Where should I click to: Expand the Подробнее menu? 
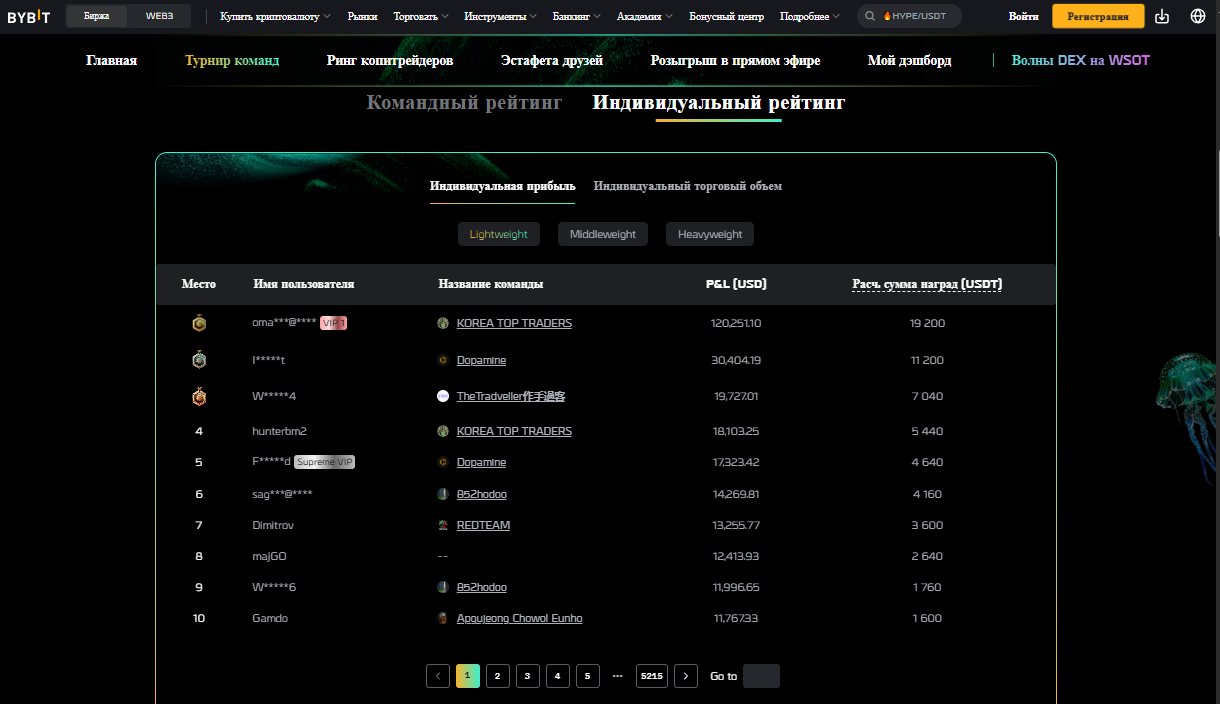point(810,16)
